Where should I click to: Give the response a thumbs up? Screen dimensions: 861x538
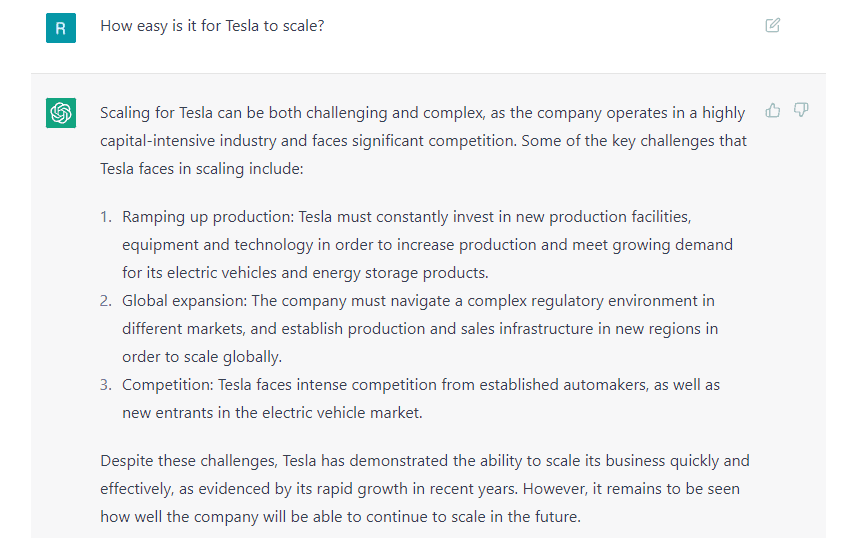click(x=773, y=110)
